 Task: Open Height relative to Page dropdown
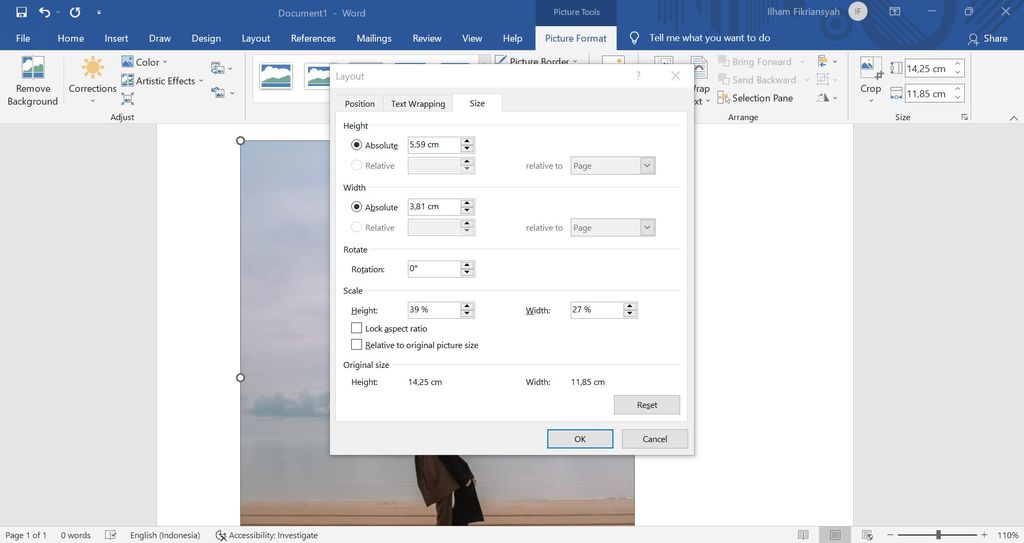[x=647, y=165]
